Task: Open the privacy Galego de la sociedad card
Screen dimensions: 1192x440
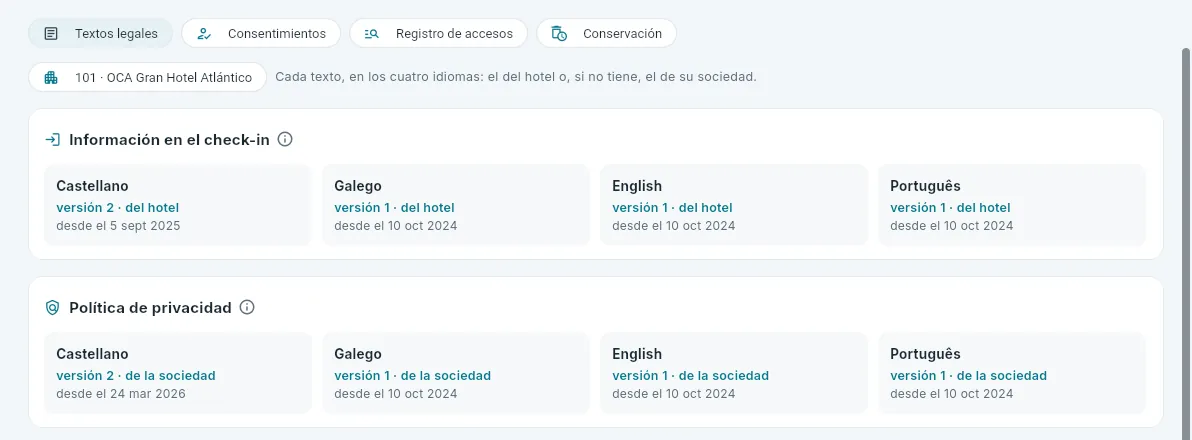Action: point(456,373)
